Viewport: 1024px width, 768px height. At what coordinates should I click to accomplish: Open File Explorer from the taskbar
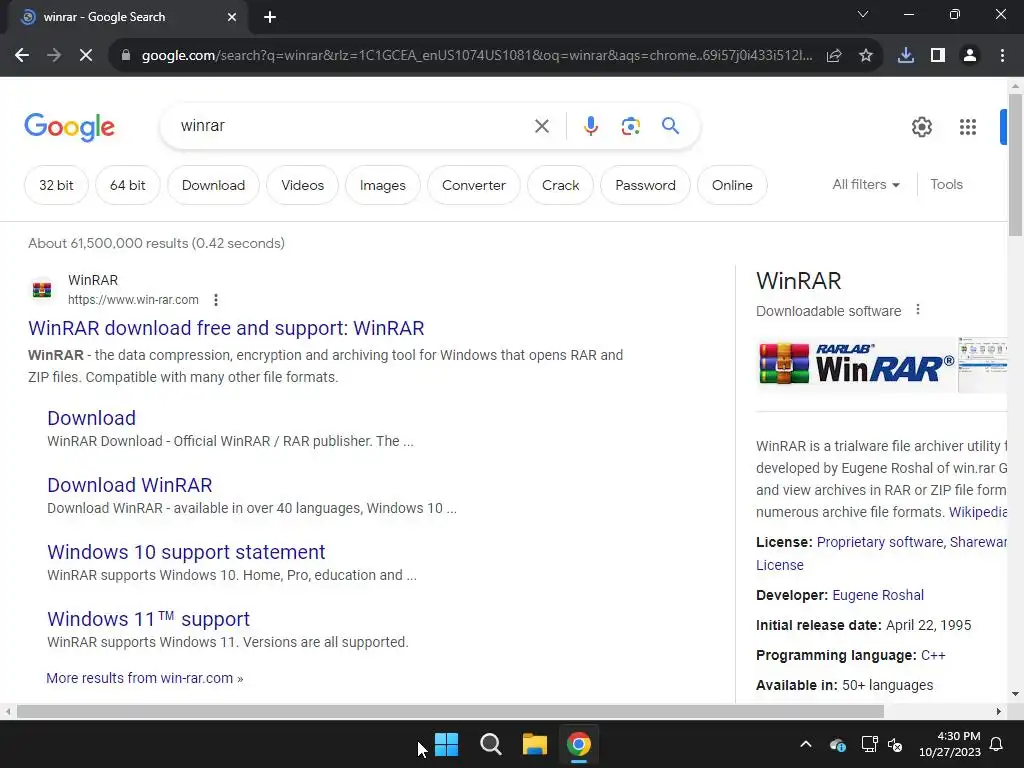tap(535, 744)
